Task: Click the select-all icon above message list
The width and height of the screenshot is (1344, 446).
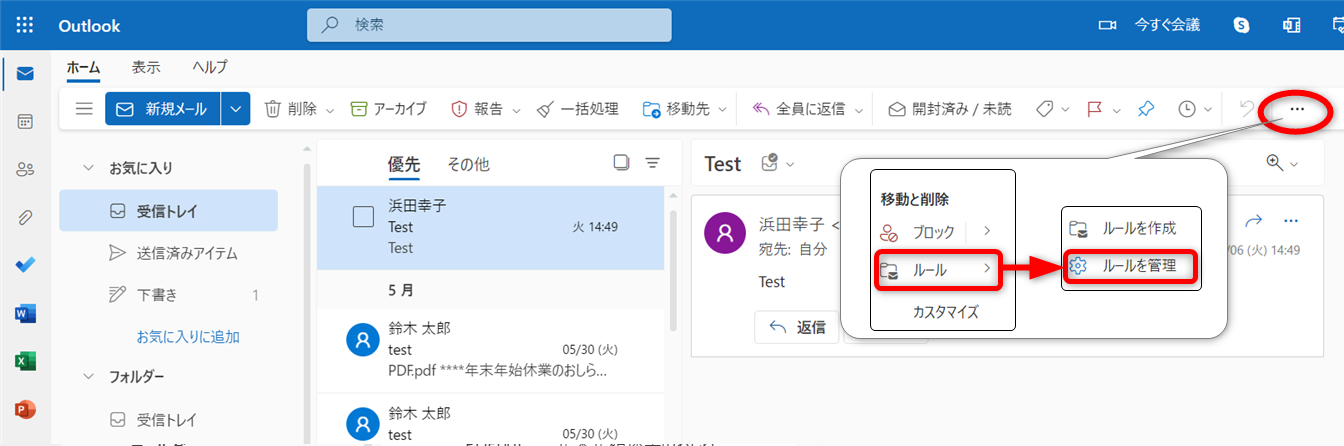Action: [x=620, y=163]
